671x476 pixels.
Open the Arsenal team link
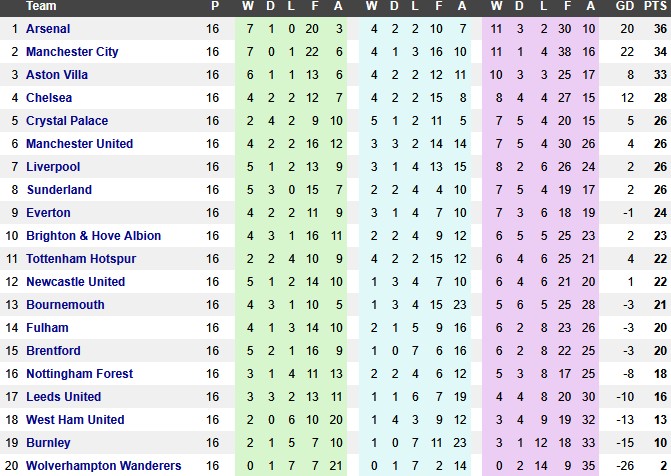[x=47, y=28]
